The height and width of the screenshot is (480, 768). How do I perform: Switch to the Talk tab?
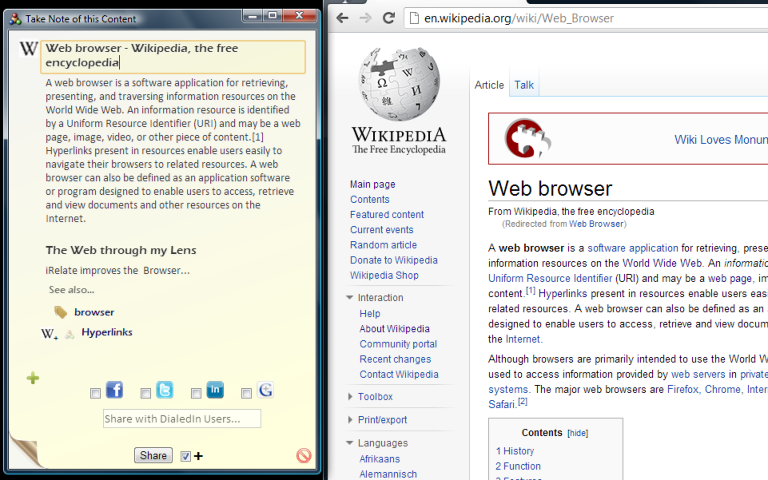[524, 85]
